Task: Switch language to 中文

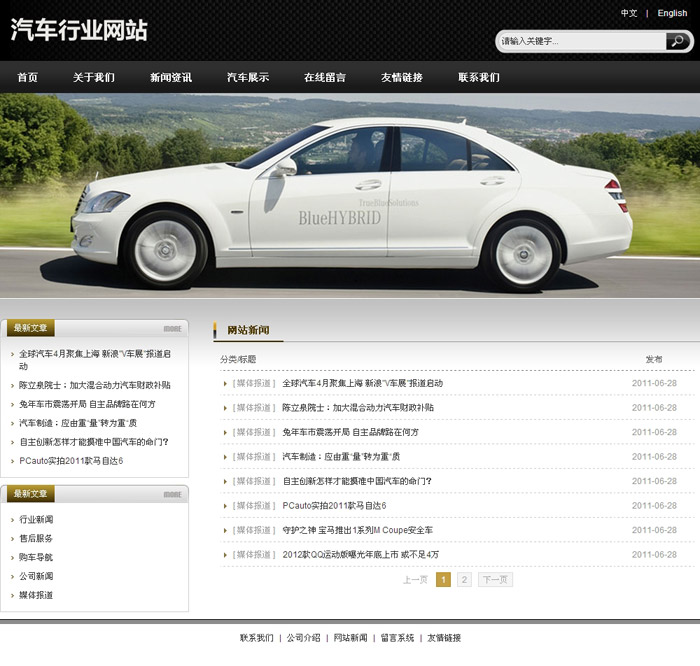Action: pos(629,13)
